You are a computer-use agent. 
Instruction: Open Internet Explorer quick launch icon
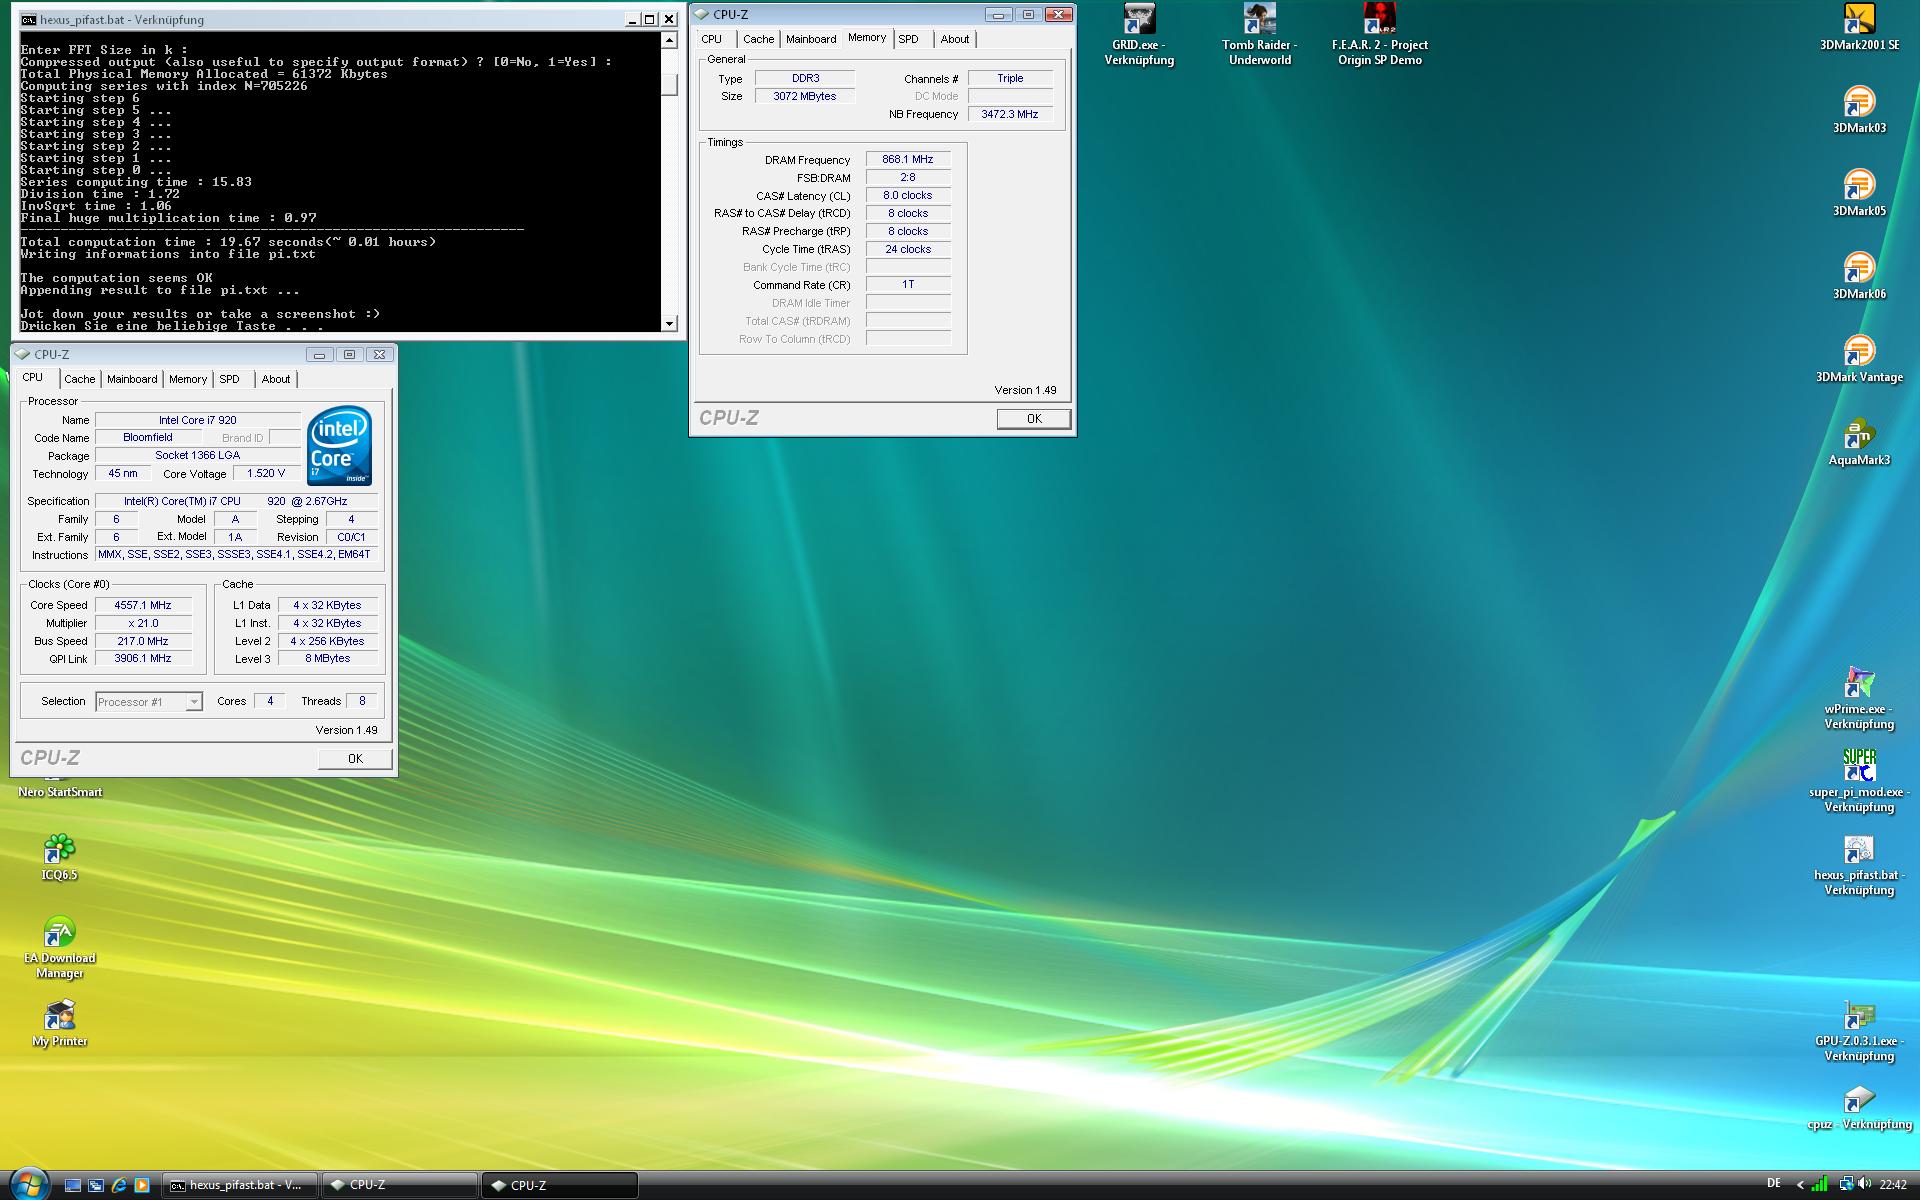pos(119,1185)
